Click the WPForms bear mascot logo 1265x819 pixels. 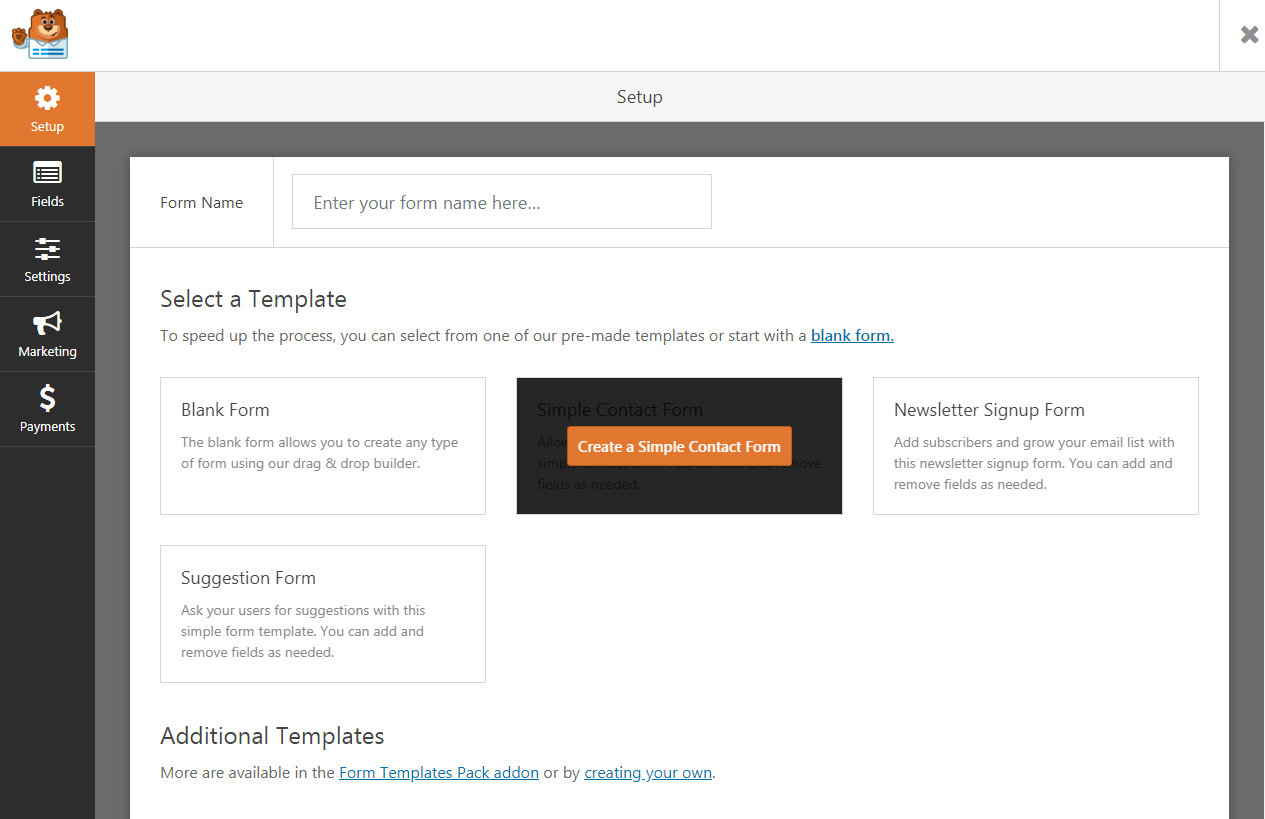[41, 35]
